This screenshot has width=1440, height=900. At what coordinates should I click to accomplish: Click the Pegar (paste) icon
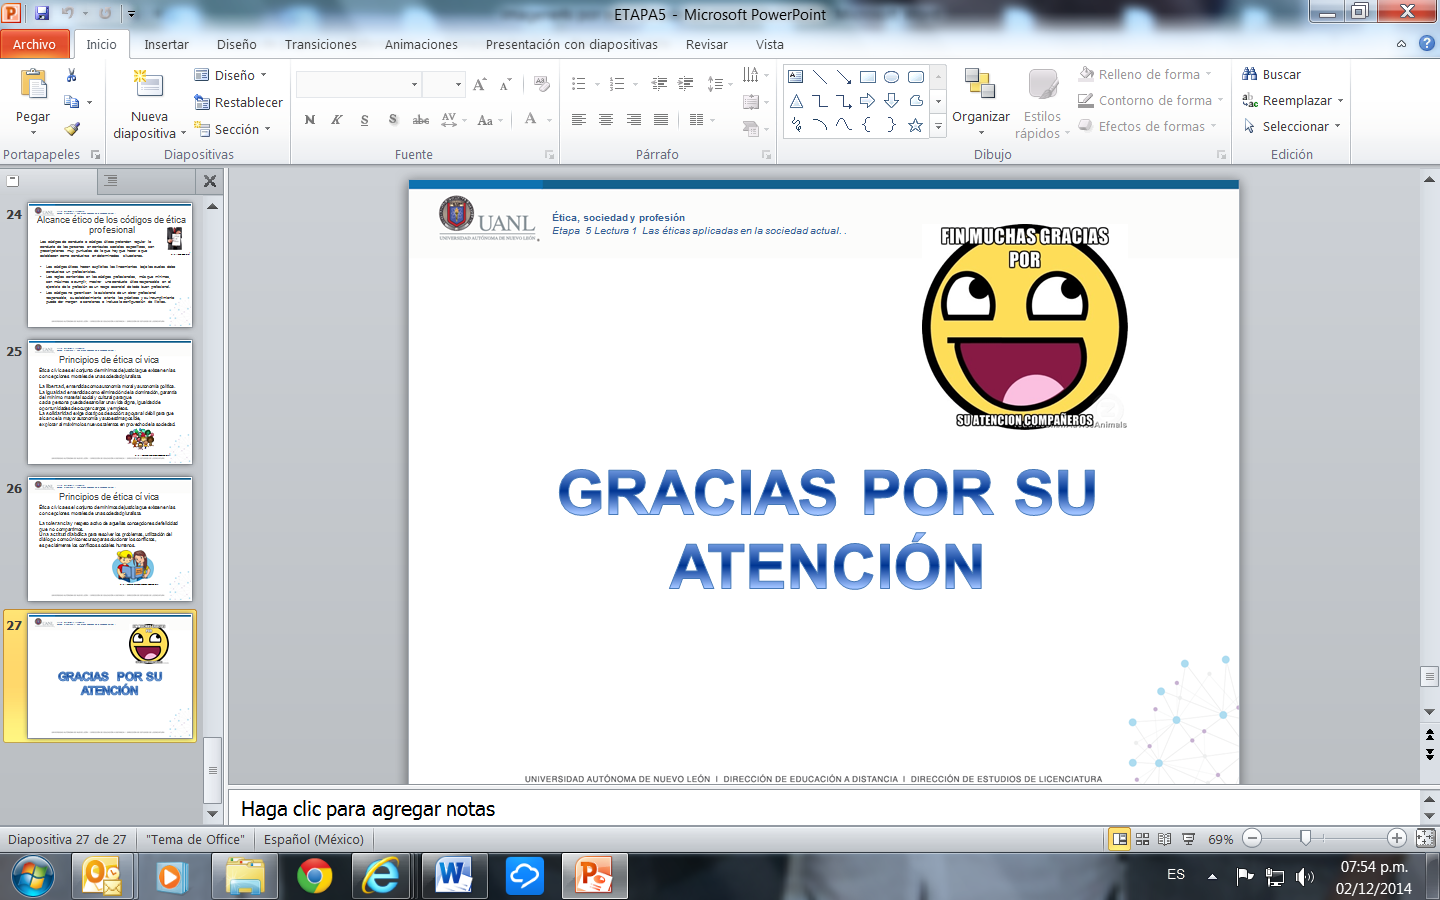[x=33, y=86]
